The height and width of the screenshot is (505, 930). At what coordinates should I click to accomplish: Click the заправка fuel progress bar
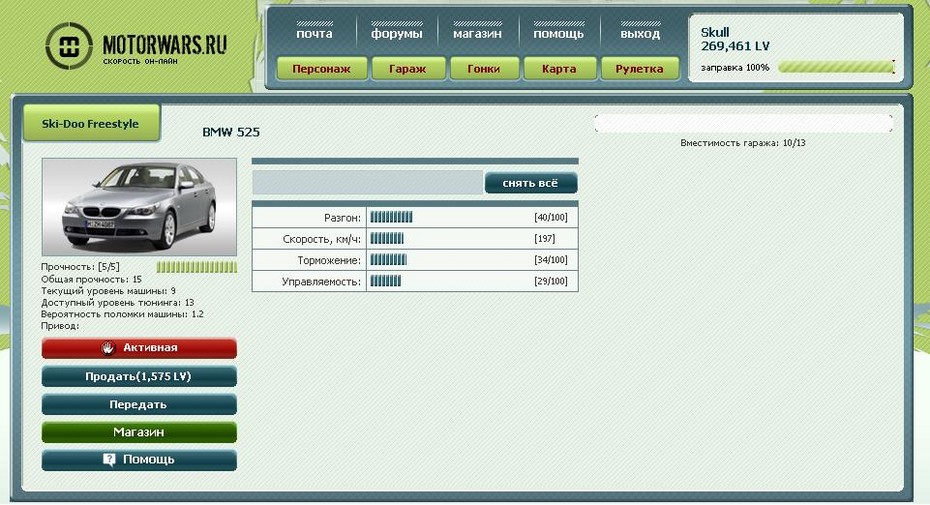pos(836,67)
